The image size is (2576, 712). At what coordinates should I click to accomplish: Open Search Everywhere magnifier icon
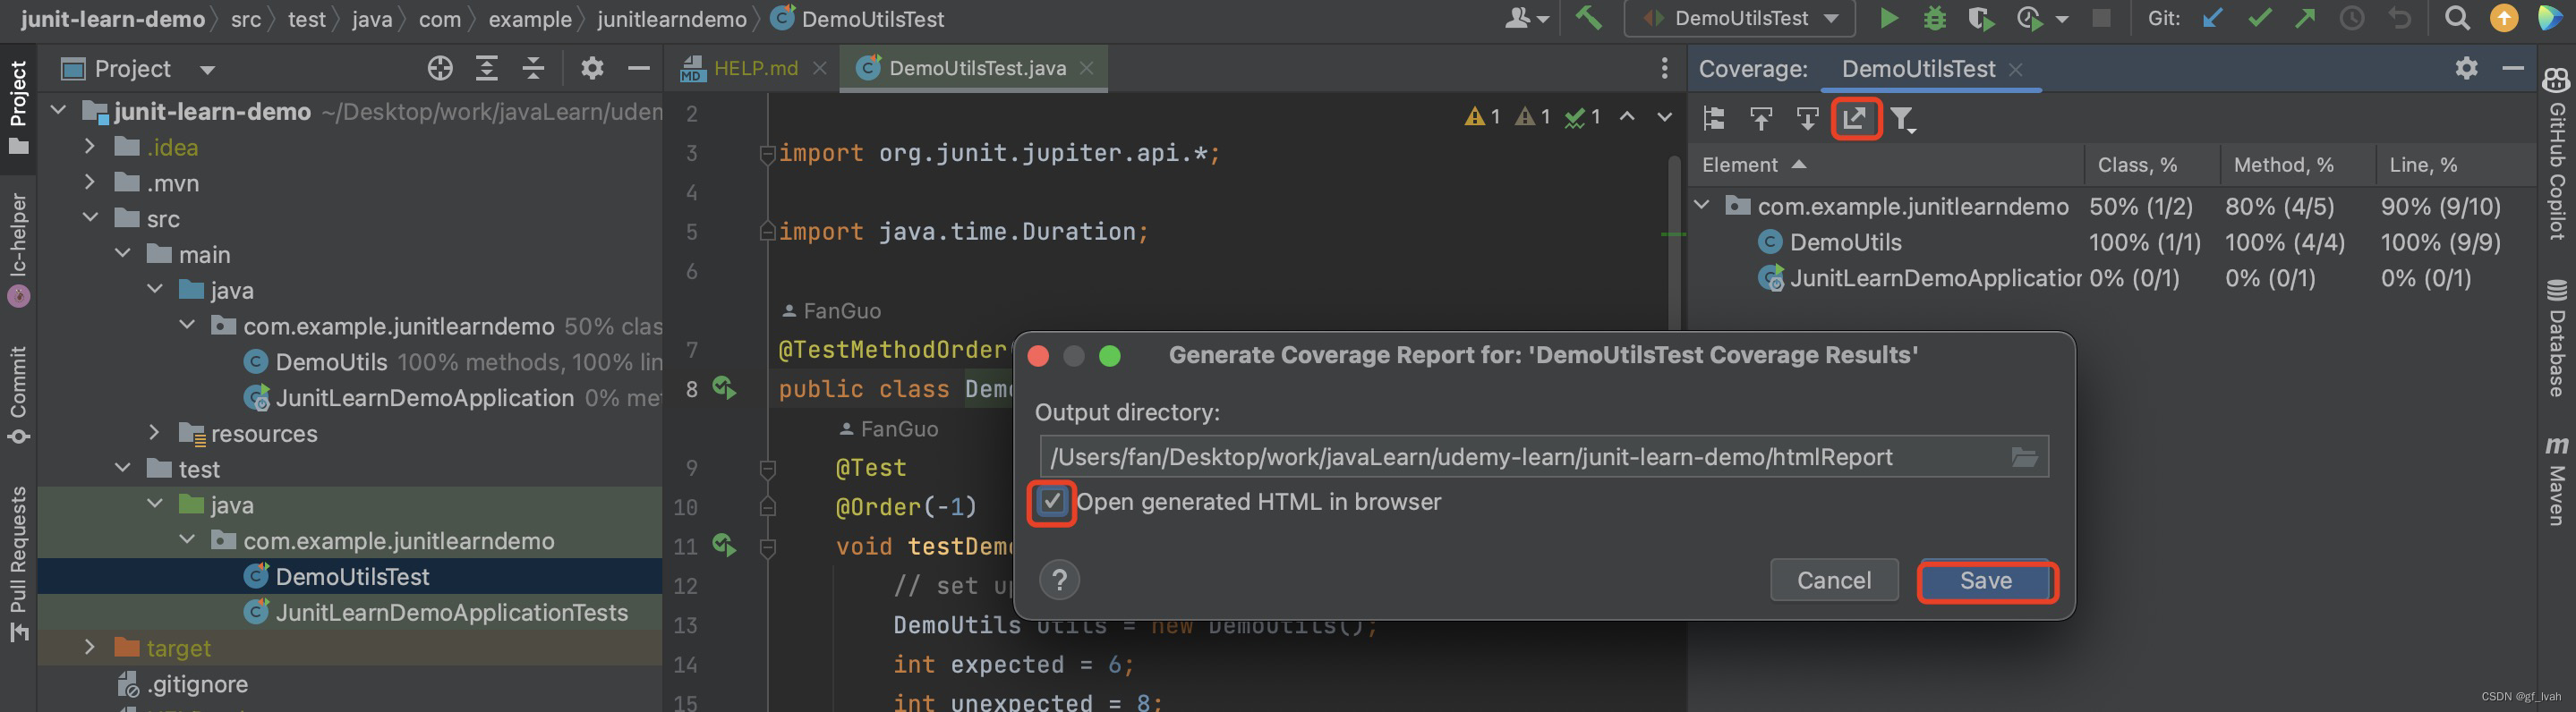click(2456, 19)
